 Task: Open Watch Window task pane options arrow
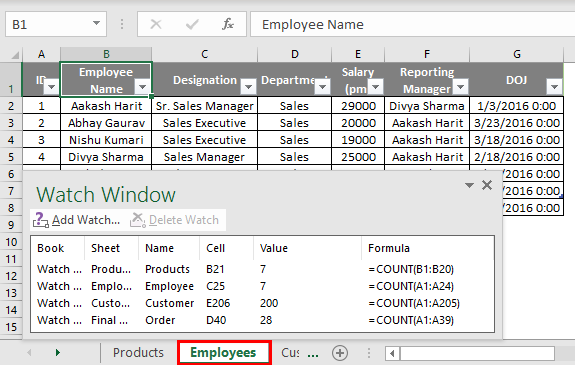coord(469,185)
